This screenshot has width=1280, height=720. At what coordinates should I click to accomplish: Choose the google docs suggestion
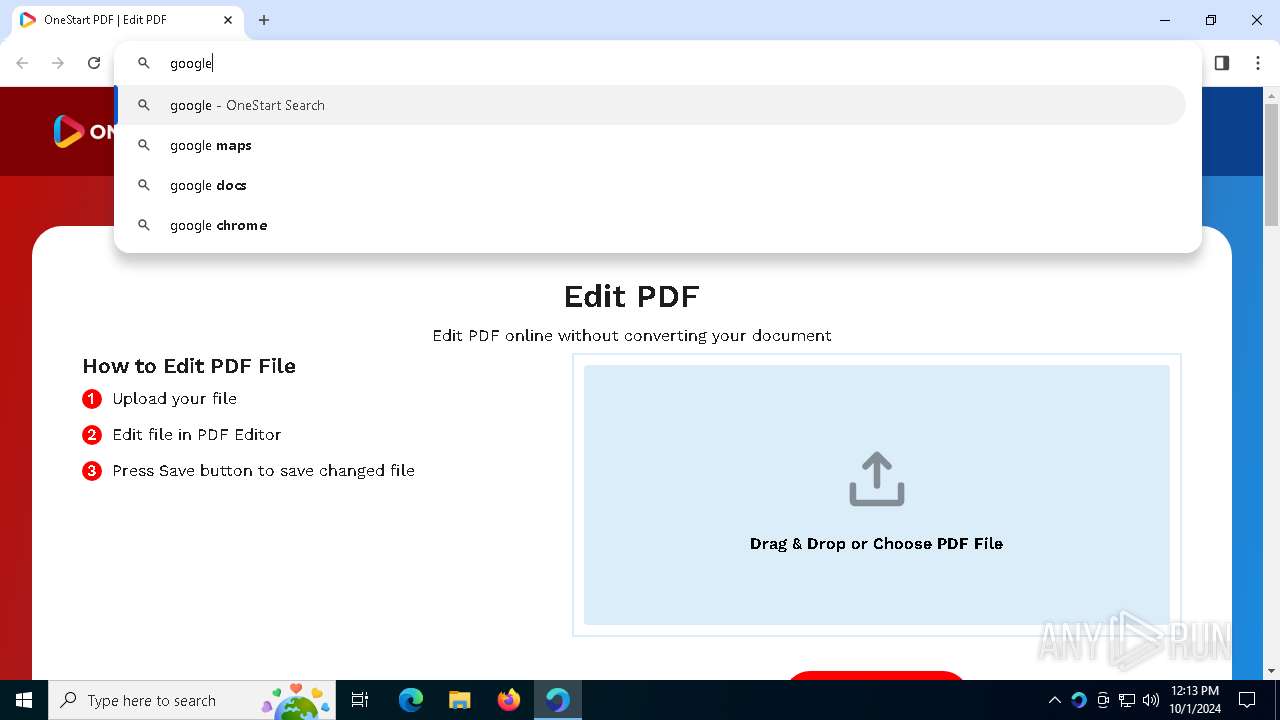[x=650, y=185]
